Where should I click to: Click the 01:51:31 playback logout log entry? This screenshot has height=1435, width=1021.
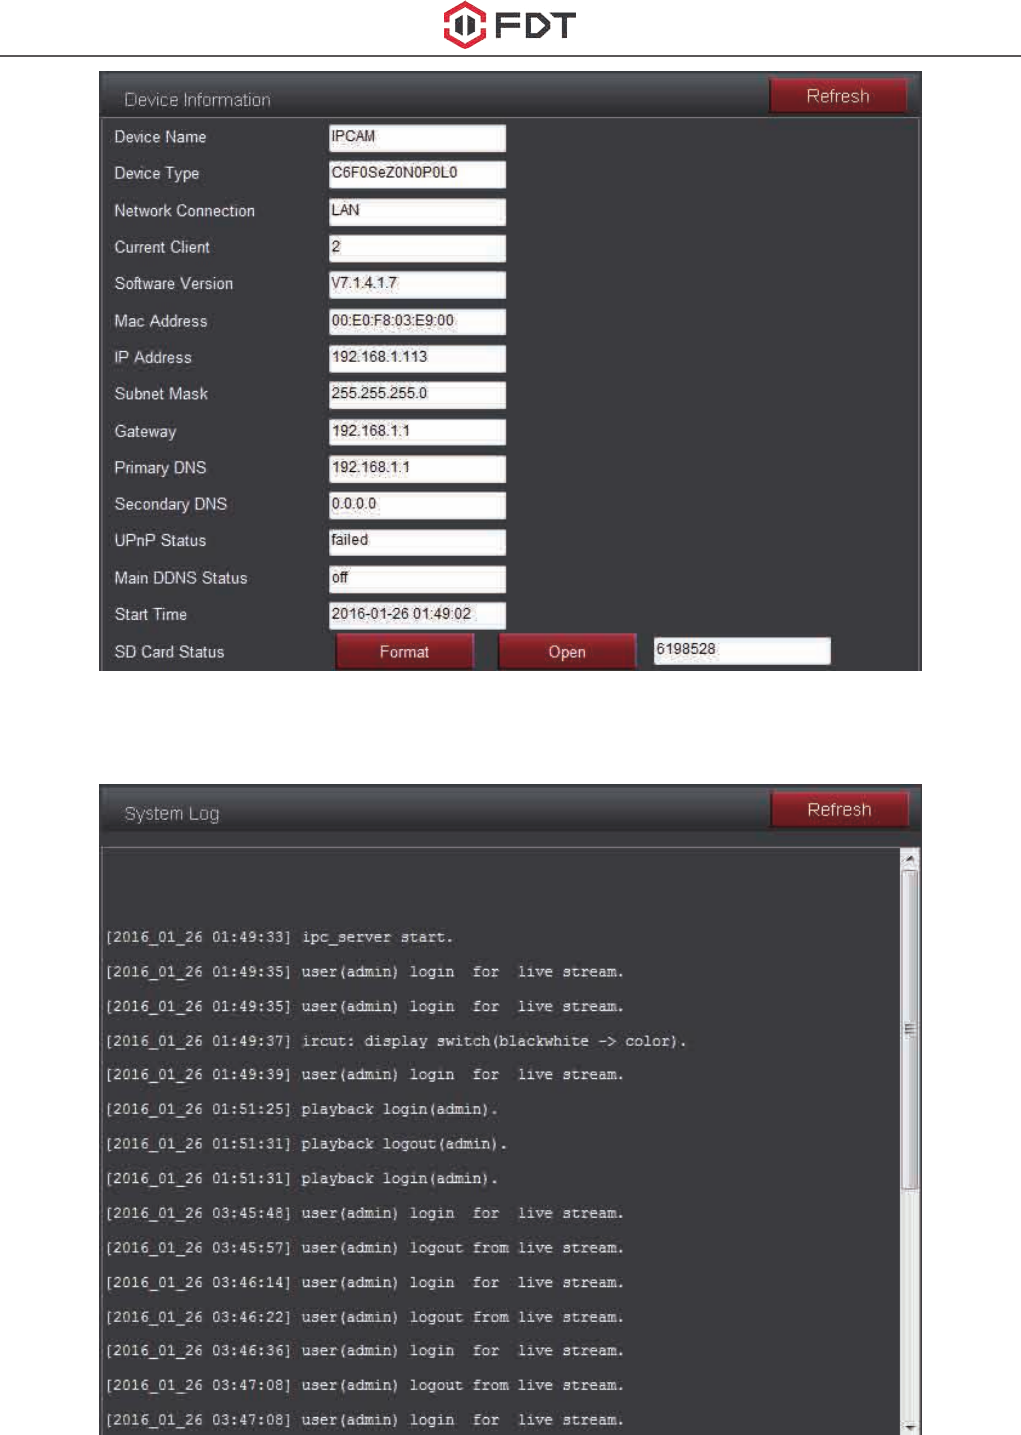(x=306, y=1144)
